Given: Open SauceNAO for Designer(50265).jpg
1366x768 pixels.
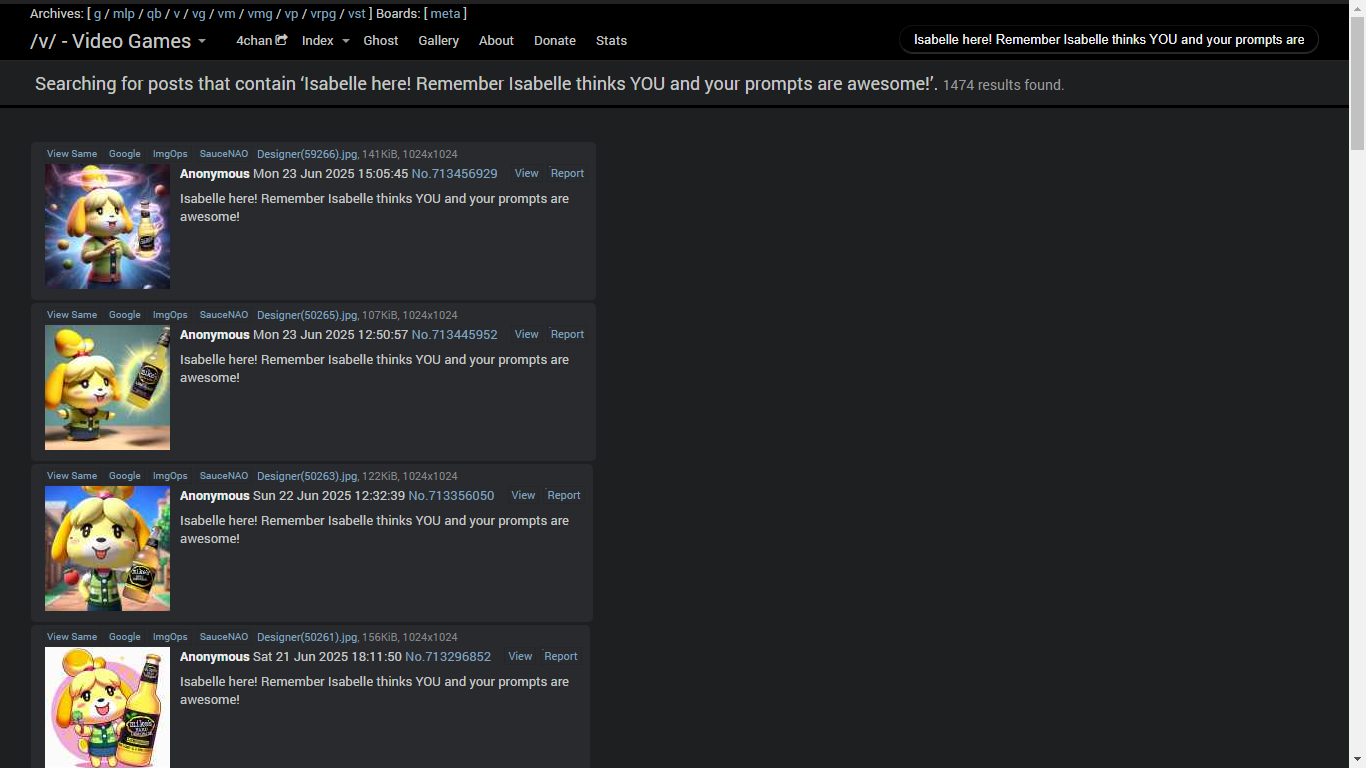Looking at the screenshot, I should (x=224, y=315).
